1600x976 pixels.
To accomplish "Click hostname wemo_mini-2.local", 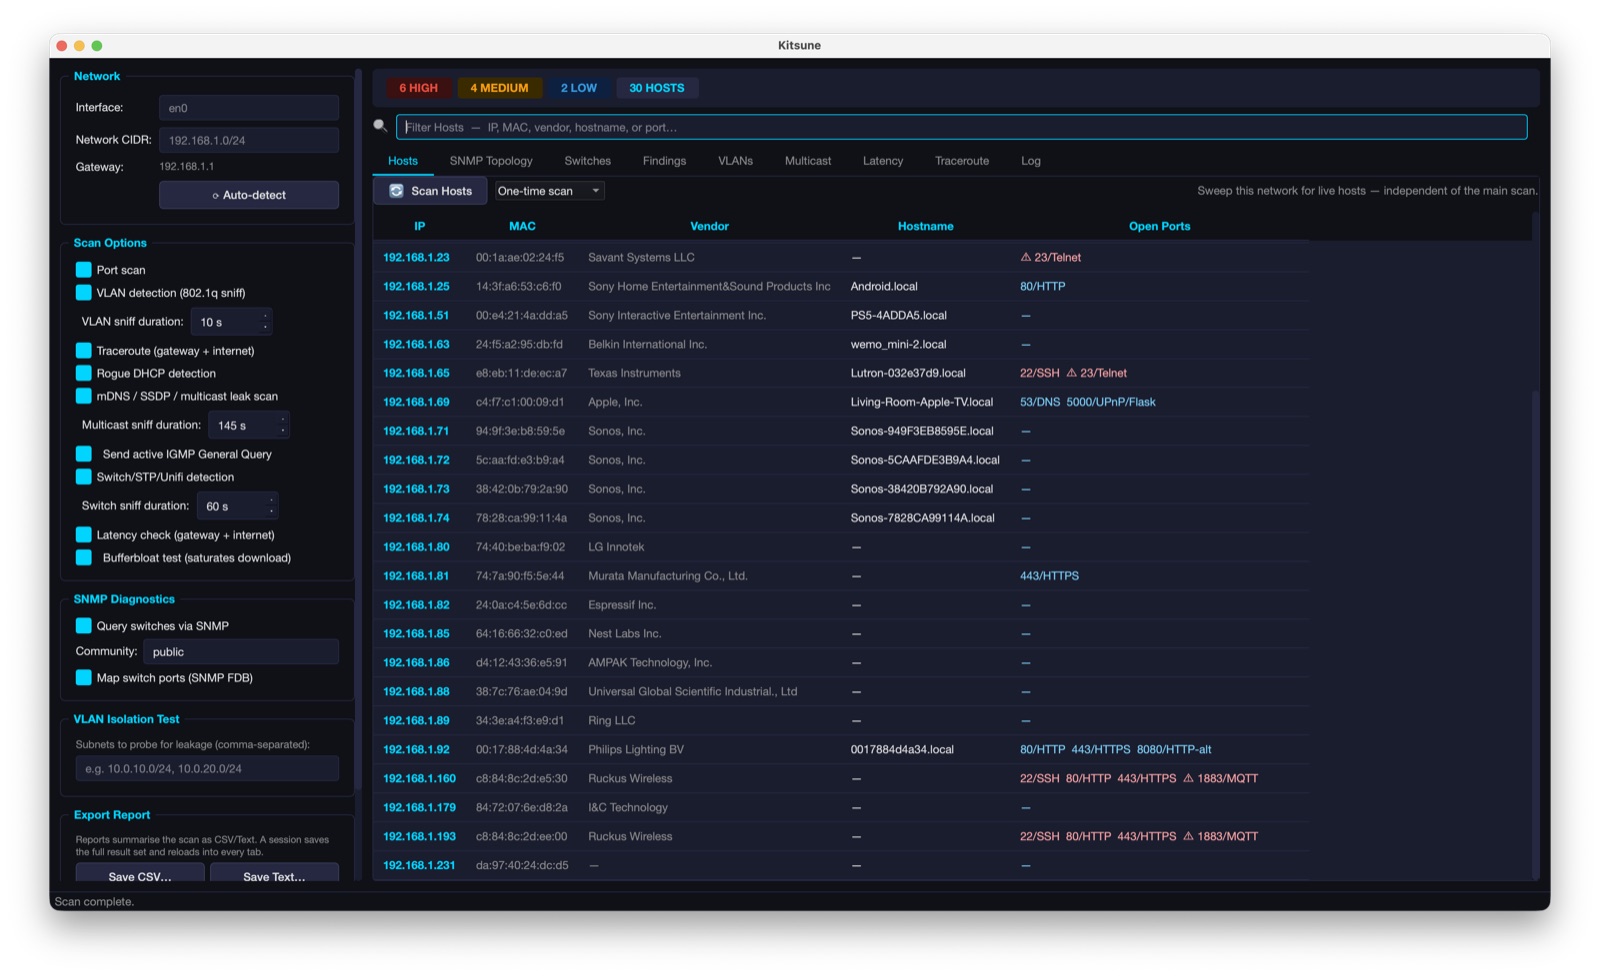I will tap(898, 344).
